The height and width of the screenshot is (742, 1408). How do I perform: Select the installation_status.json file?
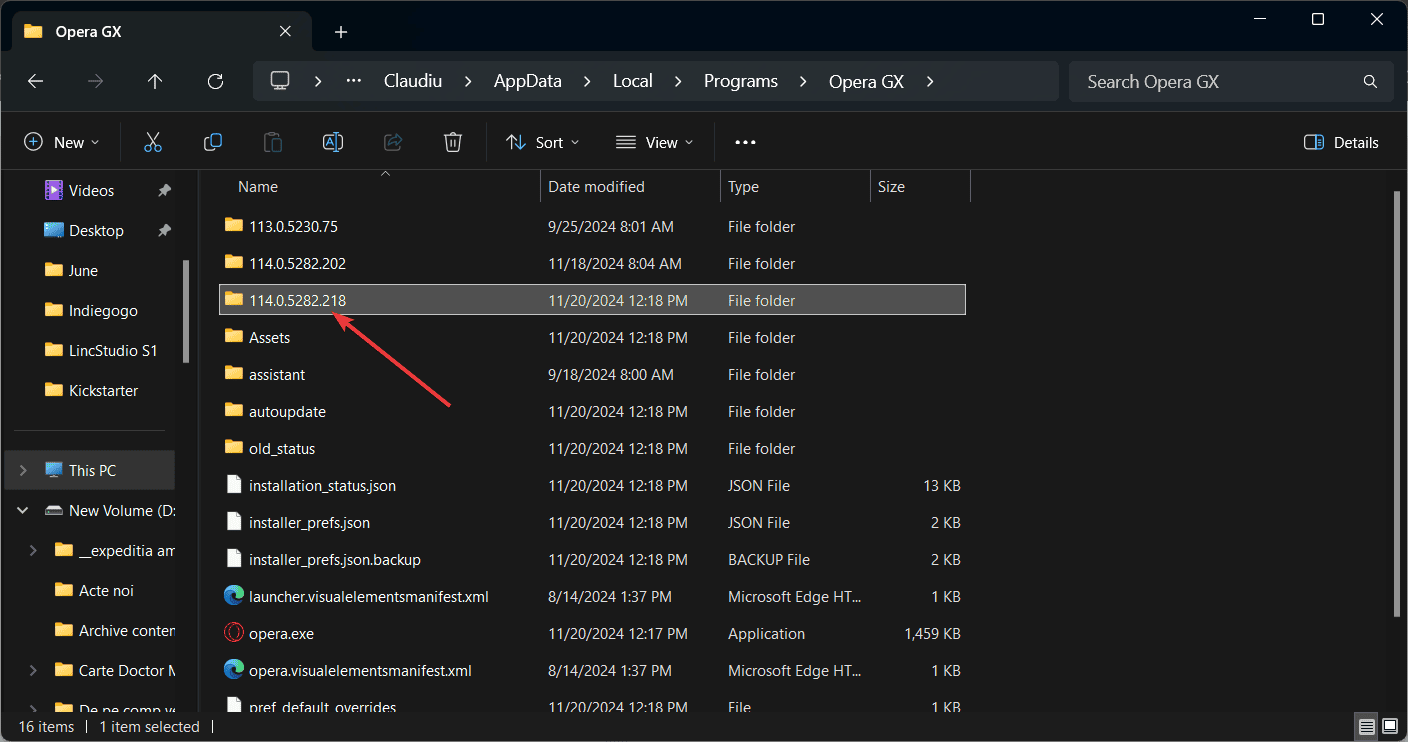pos(592,486)
